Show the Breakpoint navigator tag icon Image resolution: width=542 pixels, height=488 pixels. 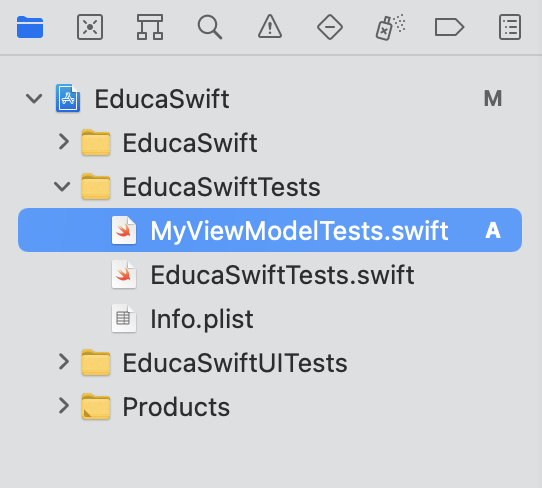(x=449, y=27)
